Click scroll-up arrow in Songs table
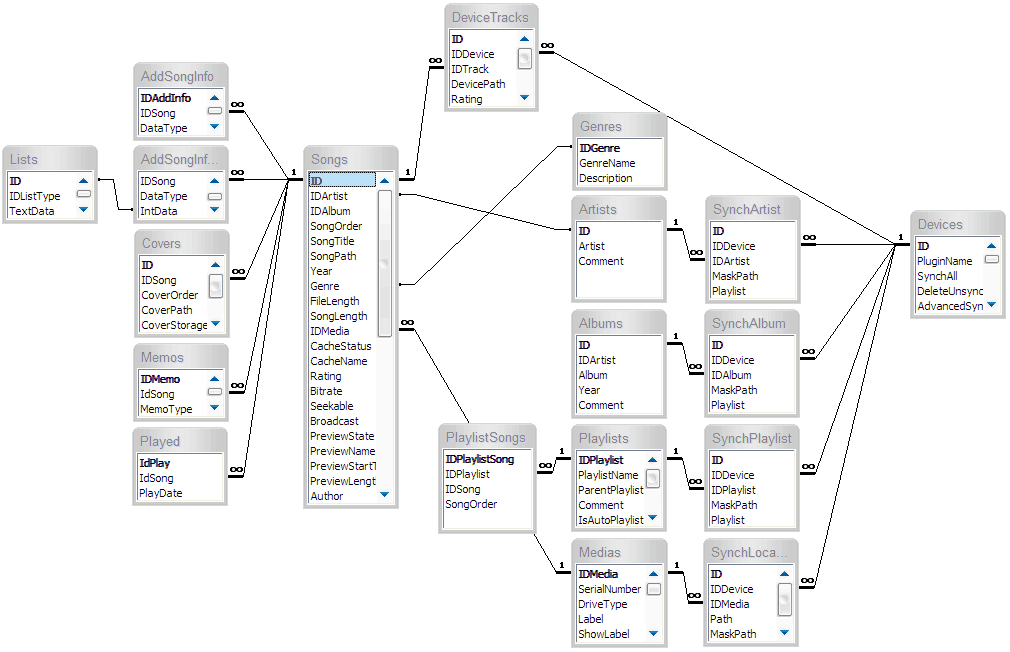The height and width of the screenshot is (652, 1010). [x=385, y=181]
